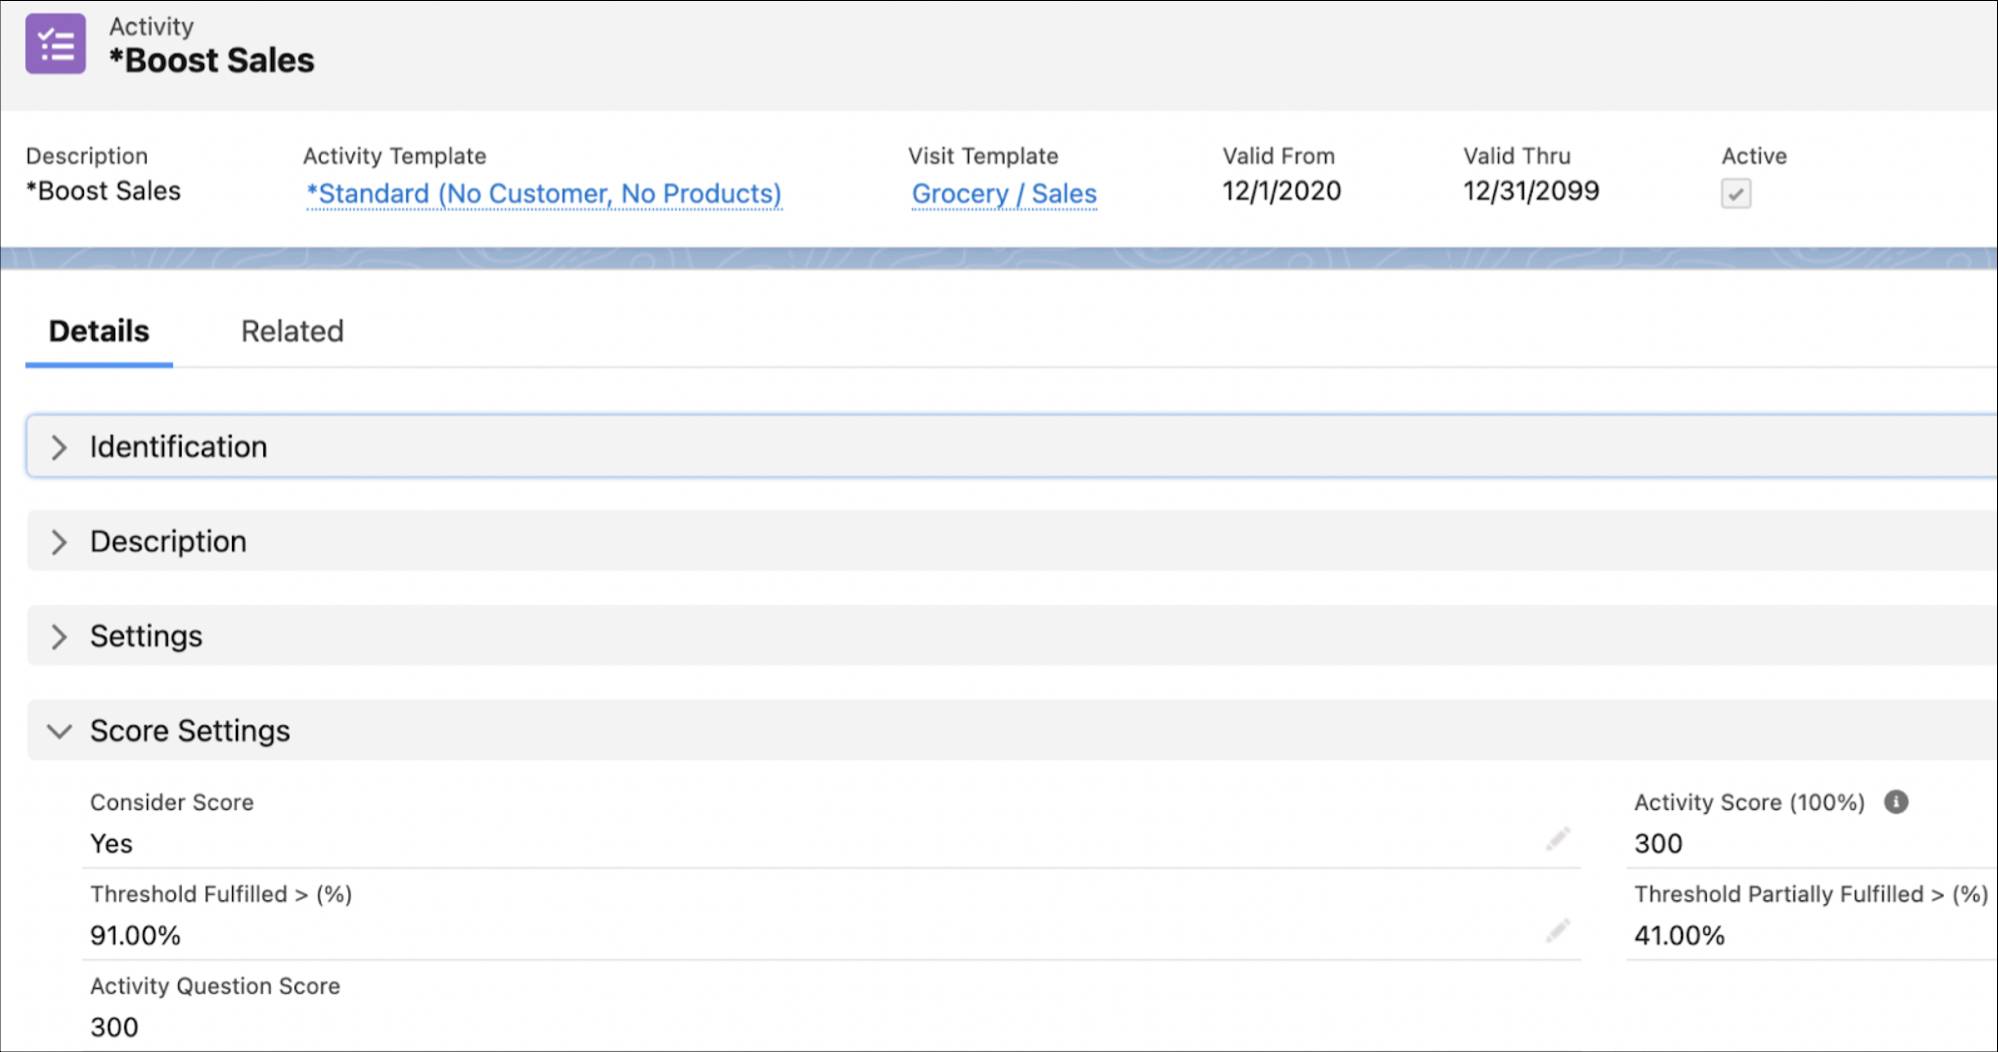Screen dimensions: 1998x1052
Task: Click the Valid From date 12/1/2020
Action: (1281, 191)
